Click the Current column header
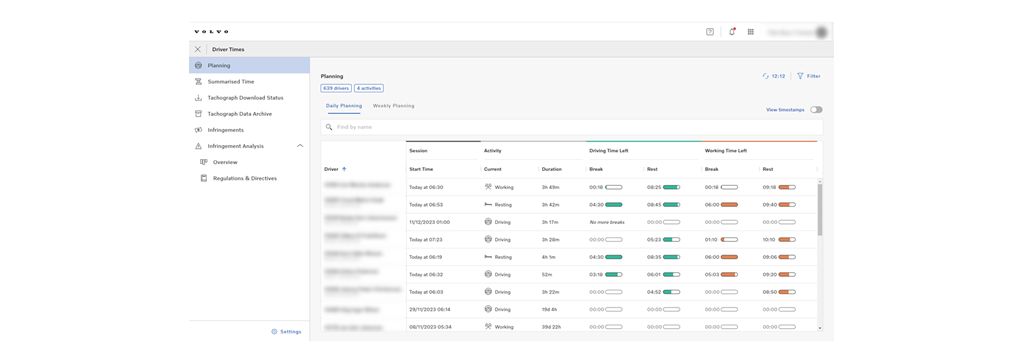This screenshot has width=1024, height=363. (x=492, y=169)
